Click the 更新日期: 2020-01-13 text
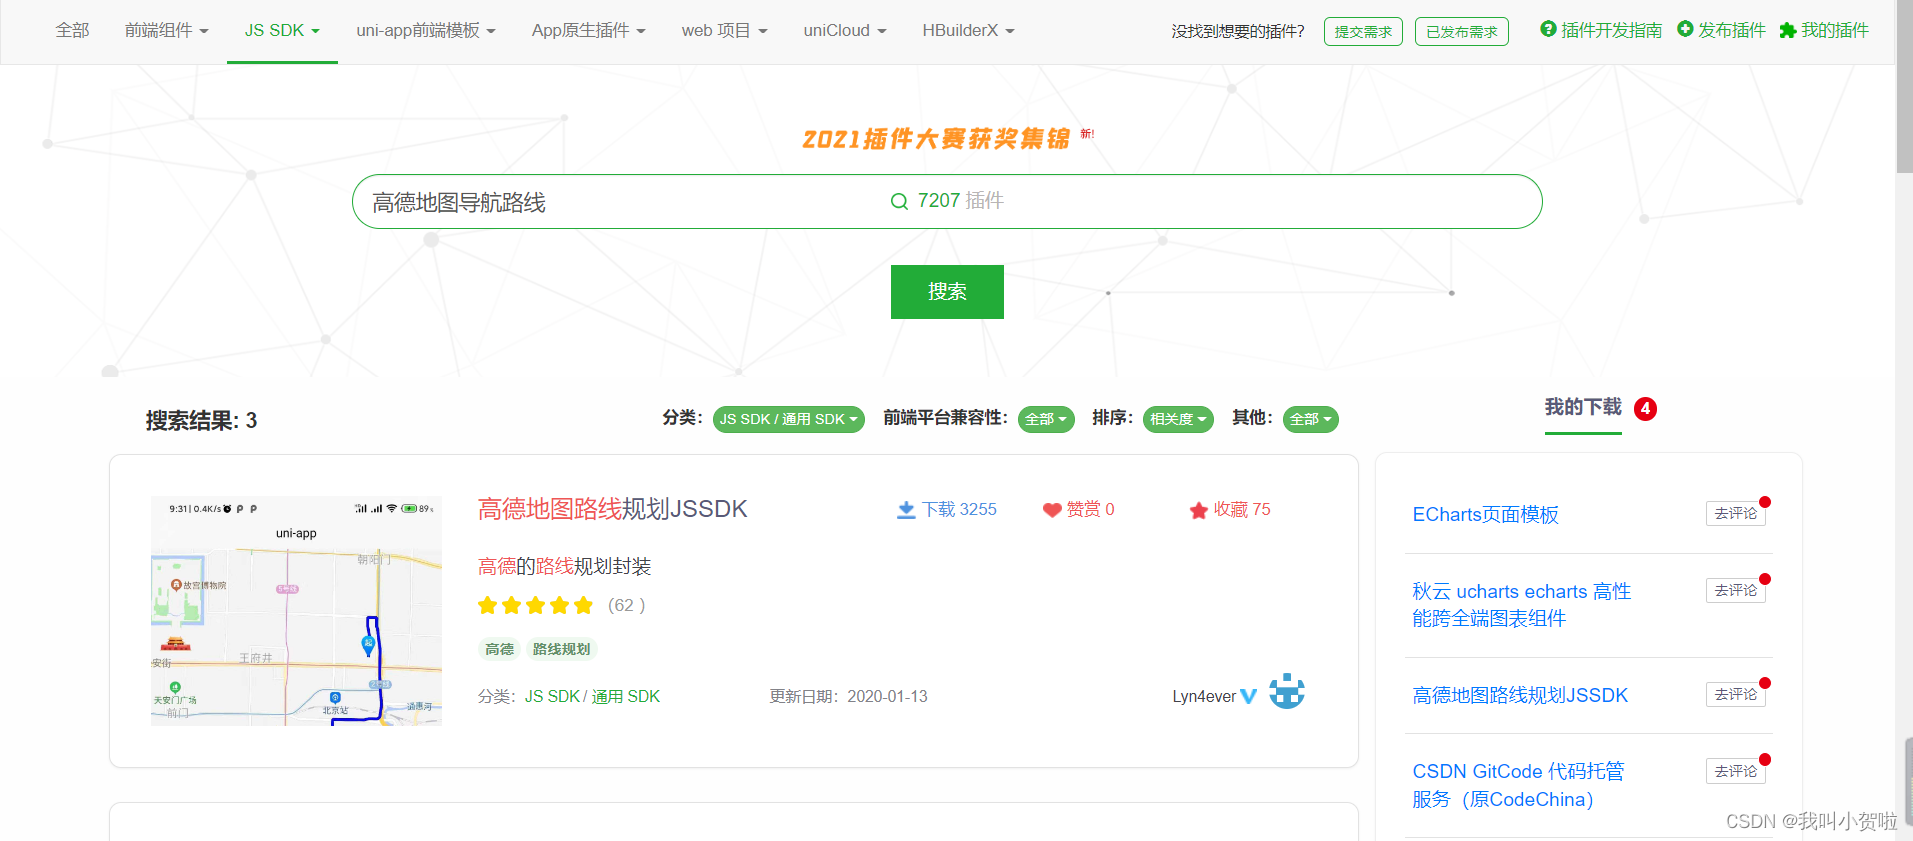The image size is (1913, 841). pyautogui.click(x=848, y=696)
